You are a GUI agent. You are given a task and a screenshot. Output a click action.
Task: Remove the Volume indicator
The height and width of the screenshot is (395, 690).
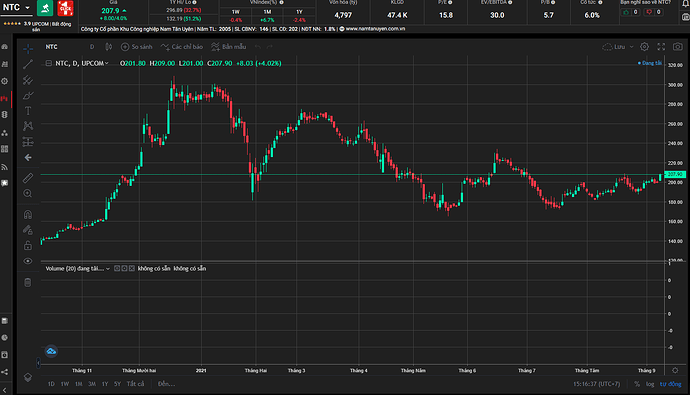pyautogui.click(x=132, y=268)
